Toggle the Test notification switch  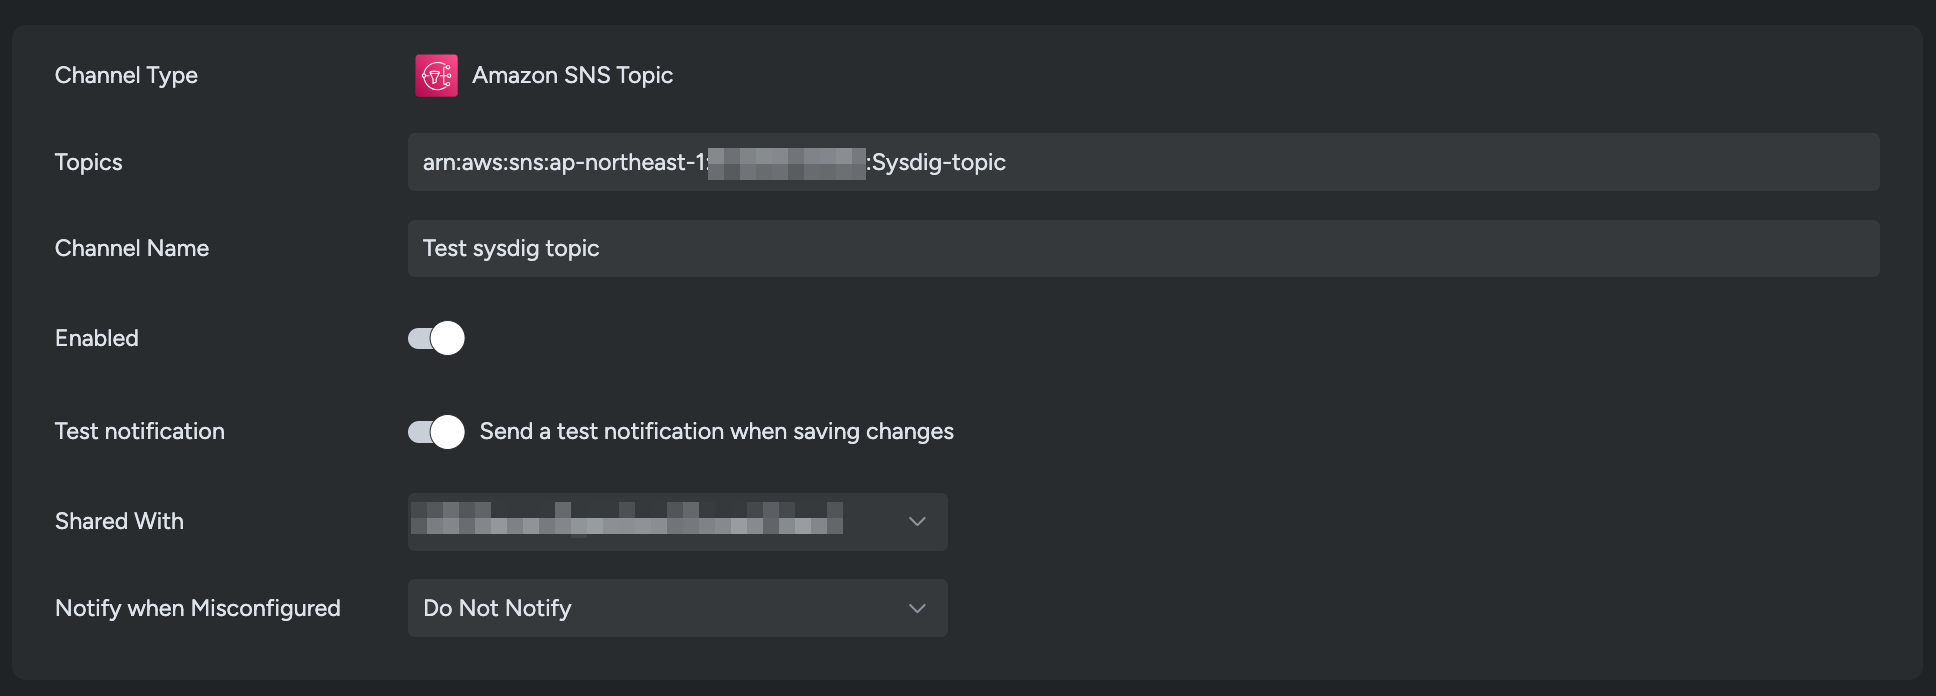point(436,432)
